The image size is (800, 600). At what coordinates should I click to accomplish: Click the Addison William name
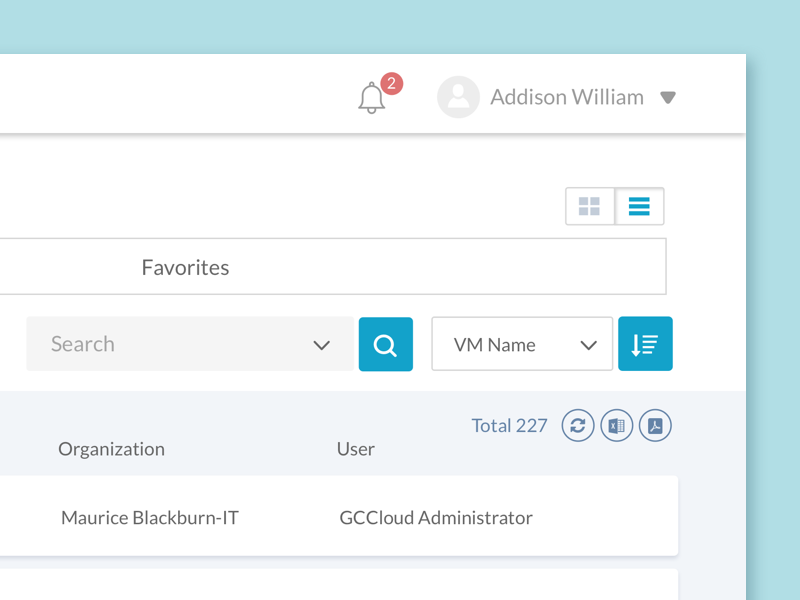coord(566,97)
